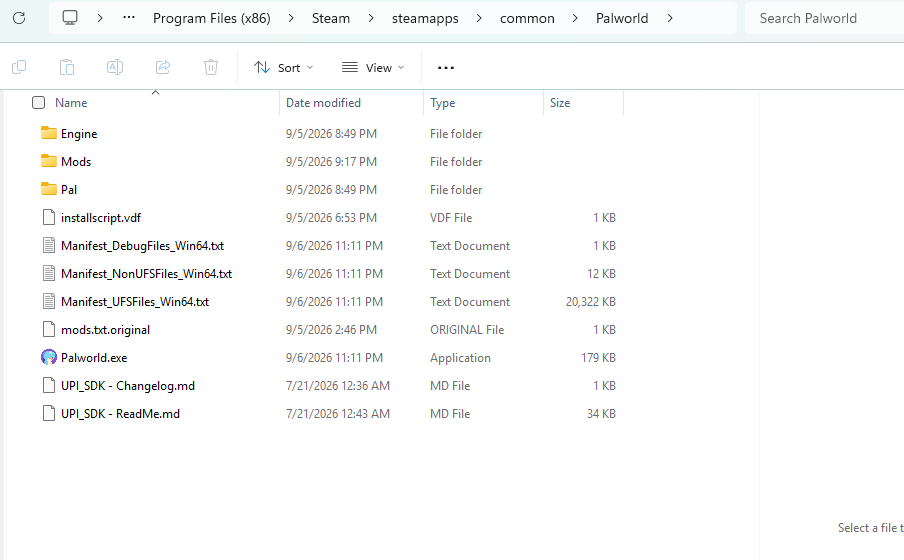Click the Refresh icon
Image resolution: width=904 pixels, height=560 pixels.
tap(19, 18)
